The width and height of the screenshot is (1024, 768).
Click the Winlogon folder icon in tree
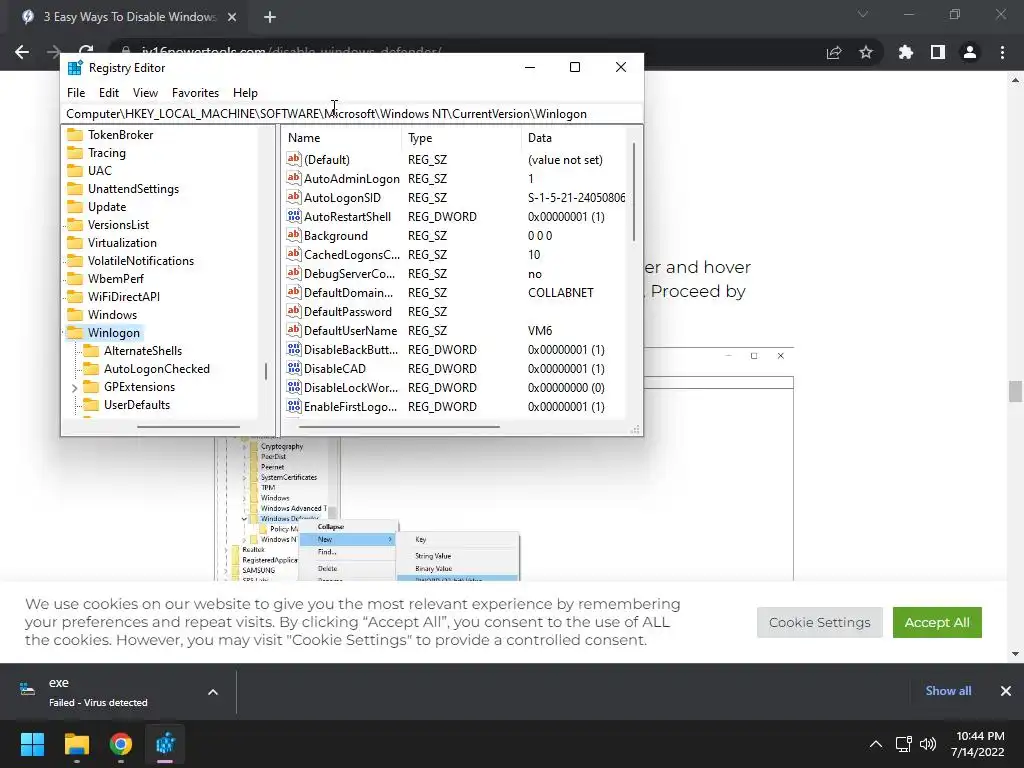(x=75, y=332)
